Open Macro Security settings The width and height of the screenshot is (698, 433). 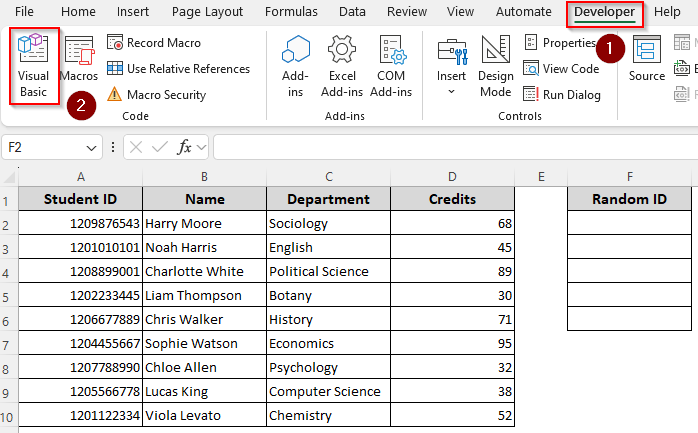[x=157, y=94]
